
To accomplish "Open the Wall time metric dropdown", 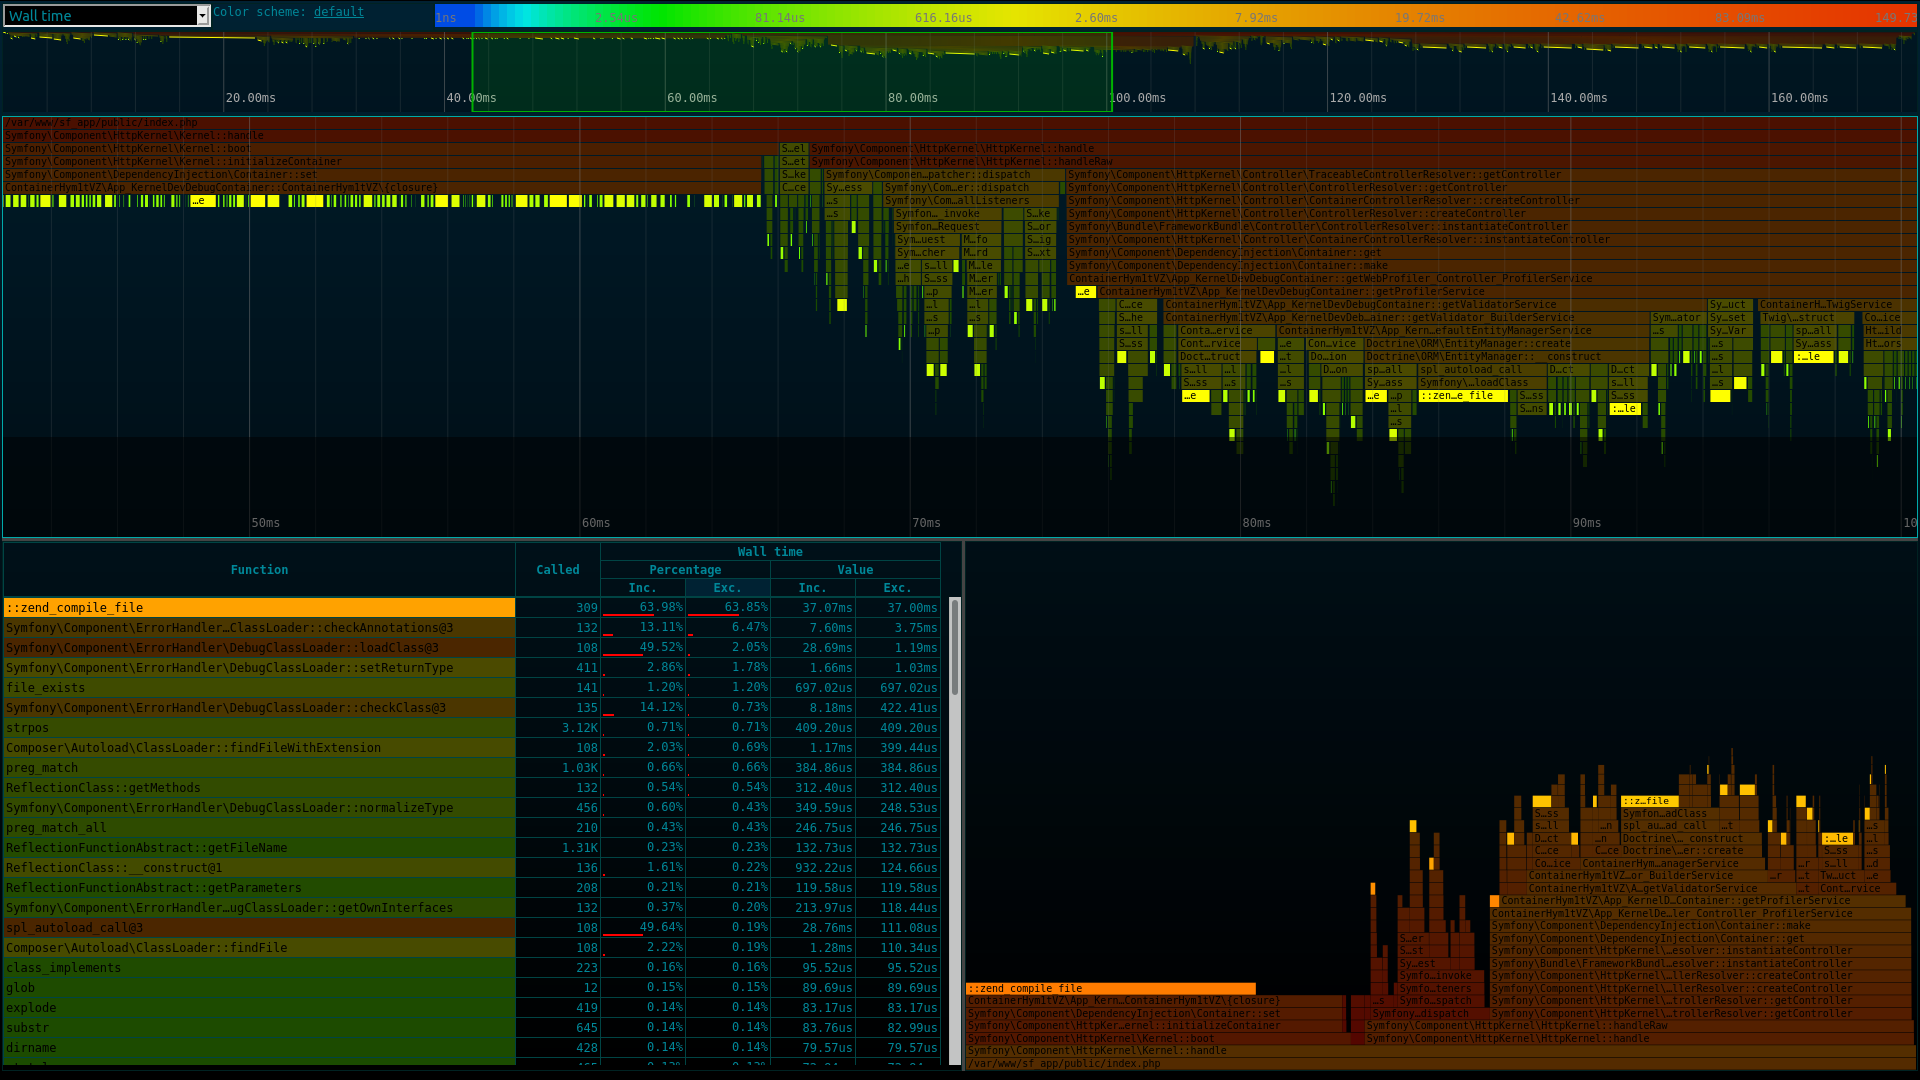I will tap(100, 16).
